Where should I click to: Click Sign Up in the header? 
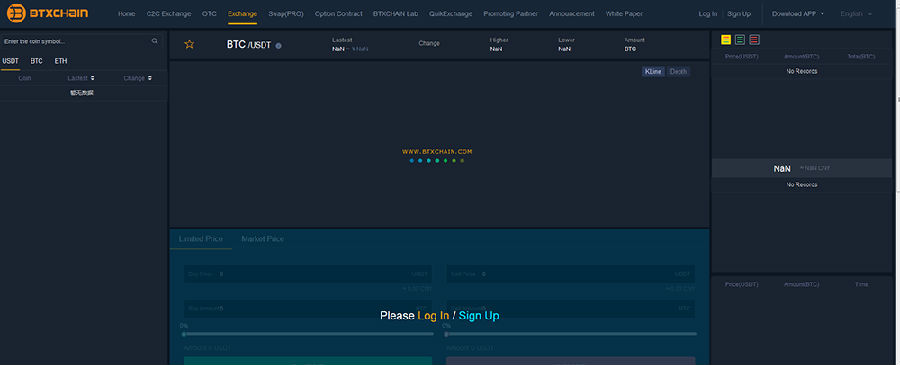(x=739, y=13)
